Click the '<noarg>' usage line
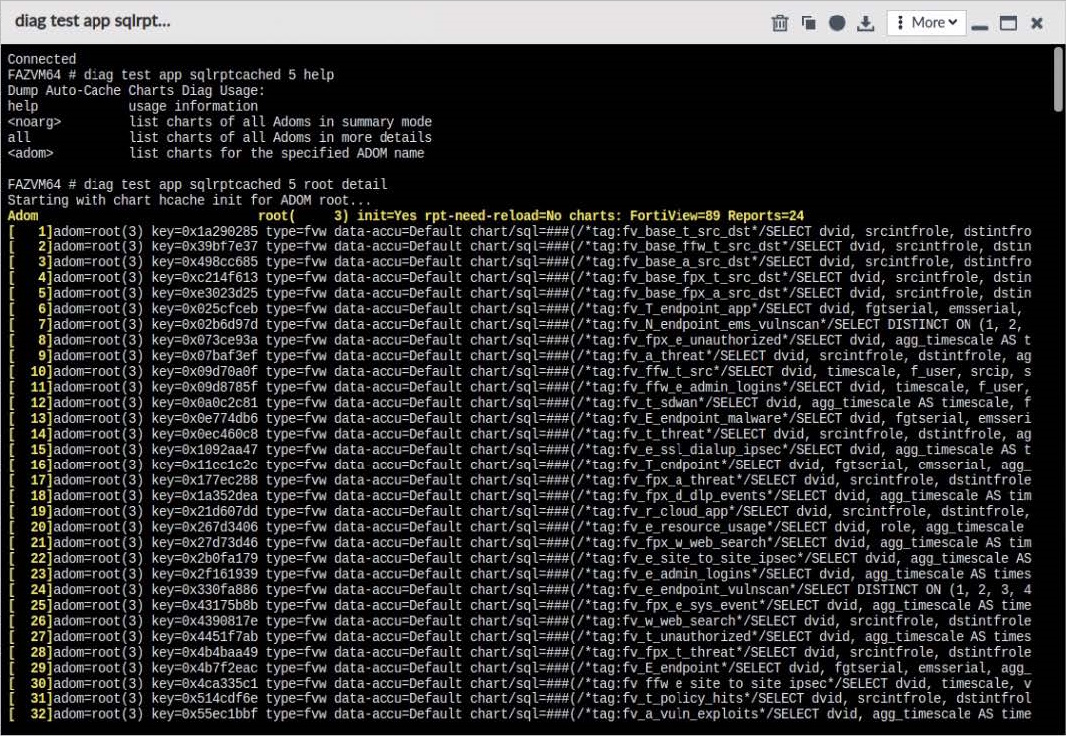1066x736 pixels. coord(220,122)
